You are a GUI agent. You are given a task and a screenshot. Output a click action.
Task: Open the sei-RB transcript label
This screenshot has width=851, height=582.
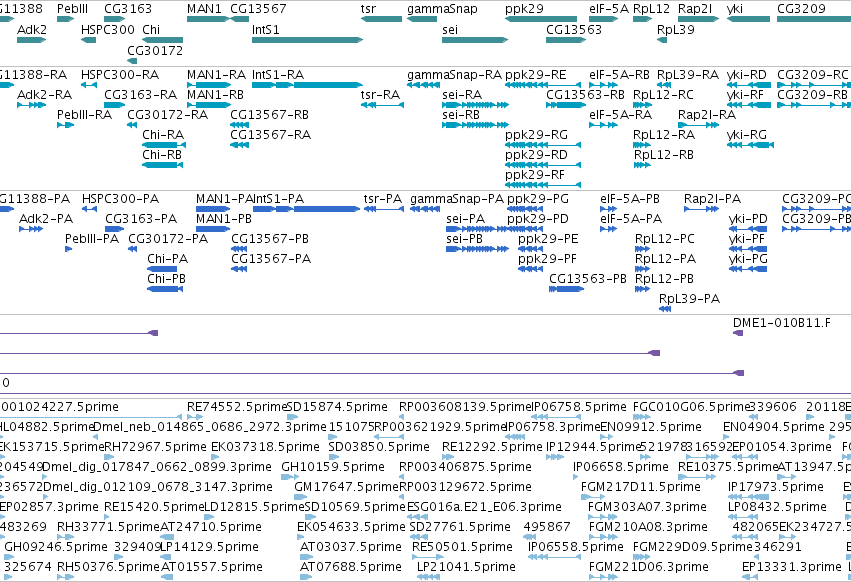(461, 115)
